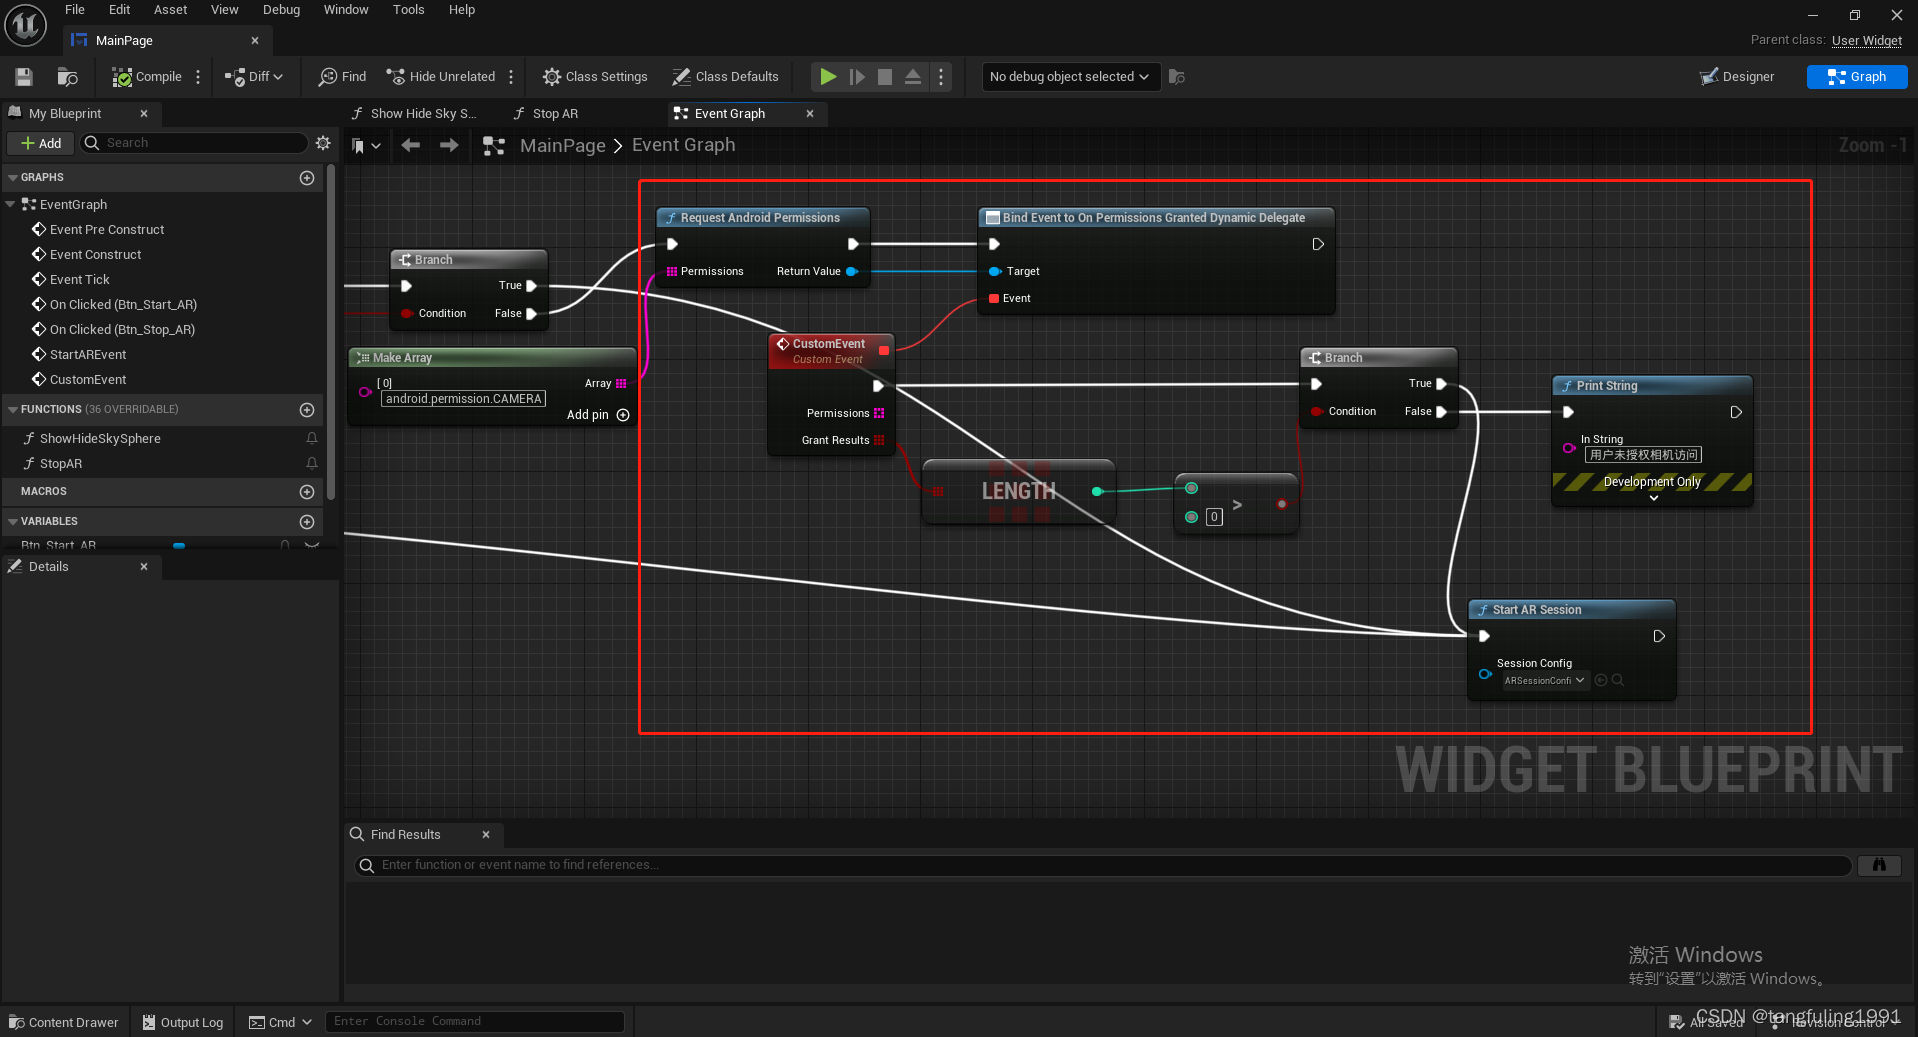
Task: Open the Debug menu
Action: click(281, 10)
